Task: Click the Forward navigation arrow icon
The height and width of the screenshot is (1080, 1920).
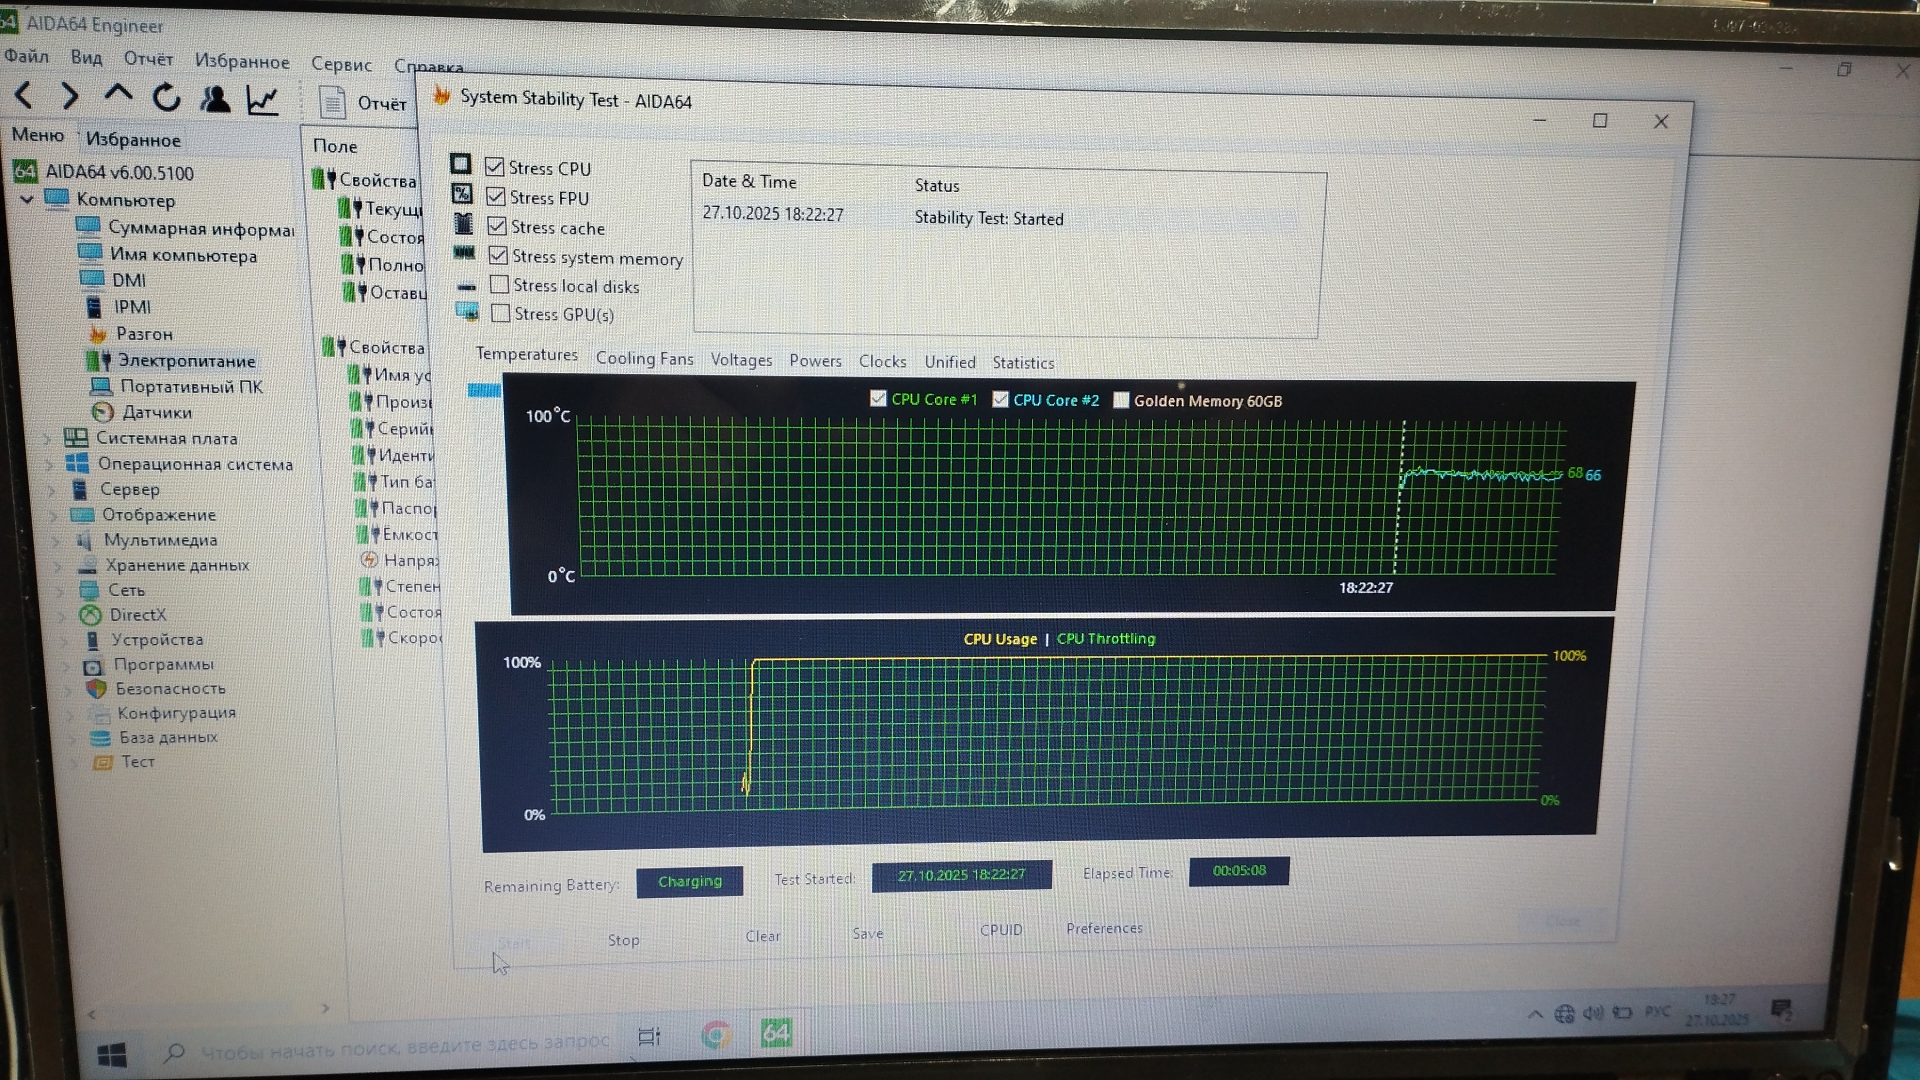Action: (x=69, y=96)
